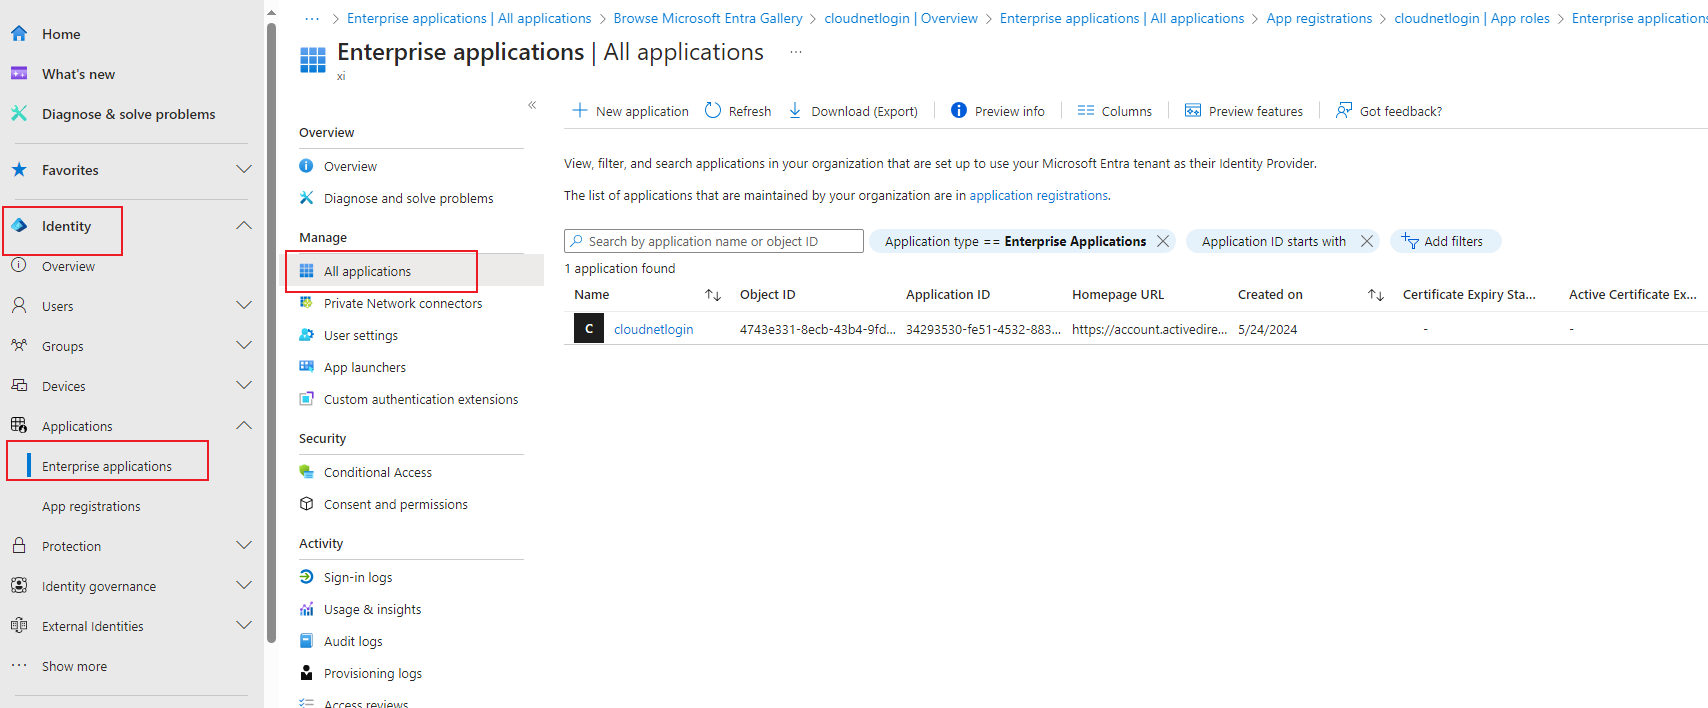The height and width of the screenshot is (708, 1708).
Task: Open the cloudnetlogin application link
Action: (x=653, y=329)
